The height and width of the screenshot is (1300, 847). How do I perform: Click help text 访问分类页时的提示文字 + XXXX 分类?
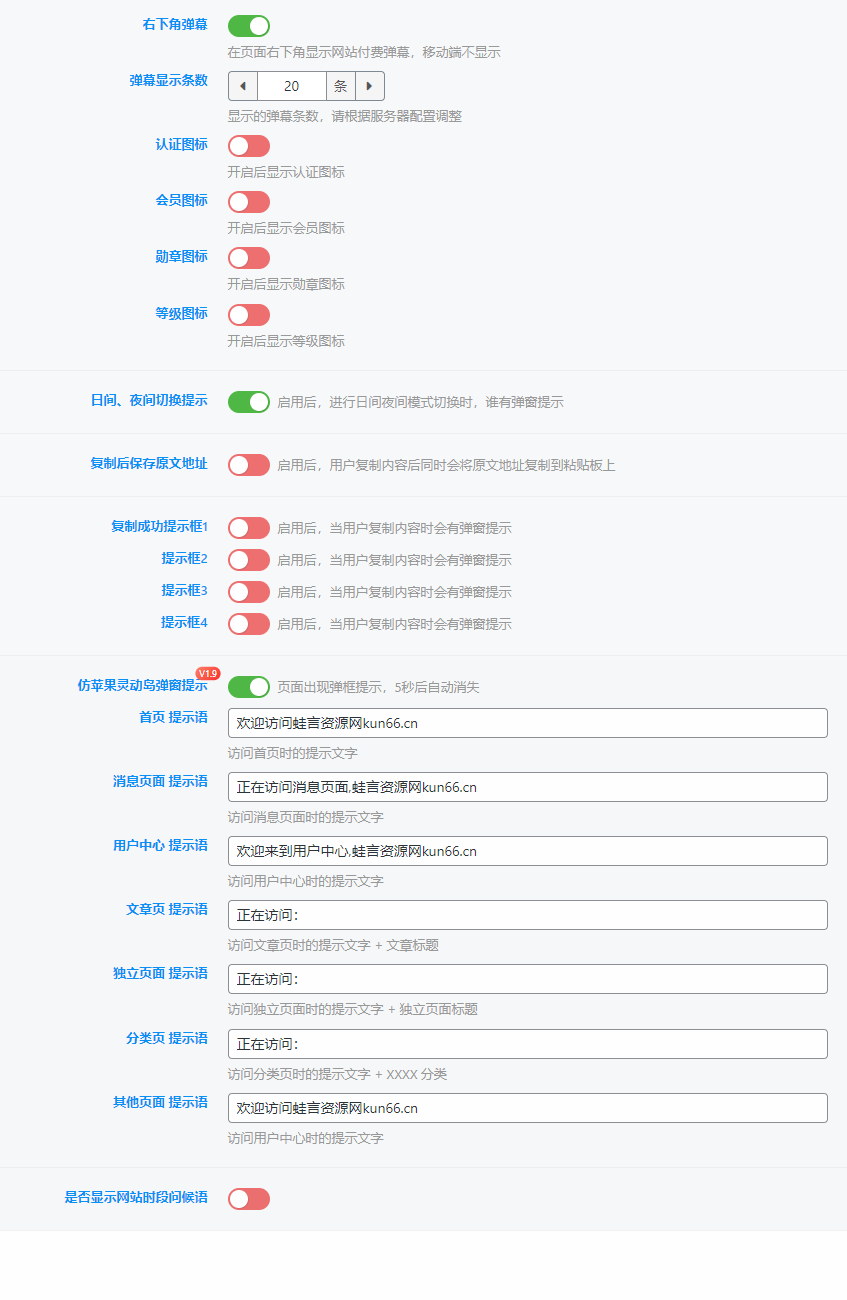tap(337, 1074)
